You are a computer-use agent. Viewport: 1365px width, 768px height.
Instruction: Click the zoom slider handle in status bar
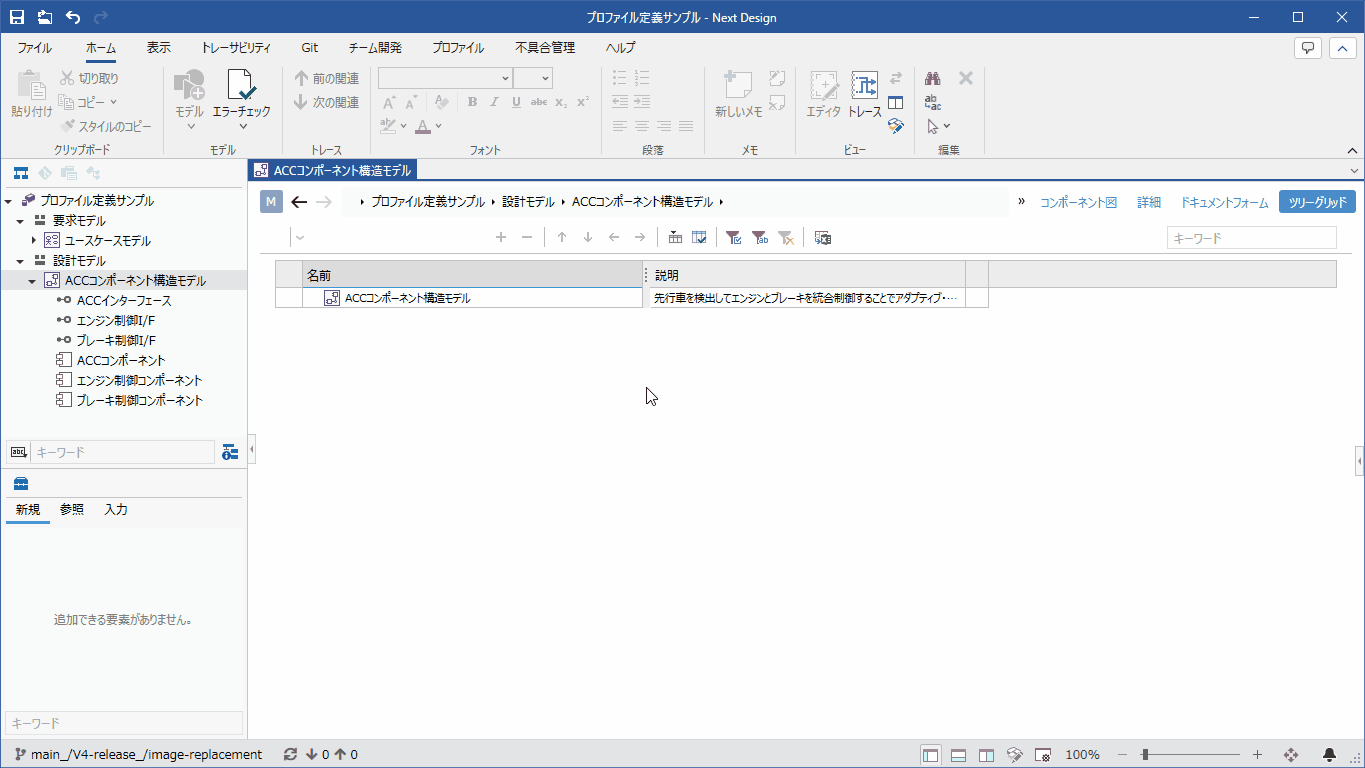pos(1144,755)
